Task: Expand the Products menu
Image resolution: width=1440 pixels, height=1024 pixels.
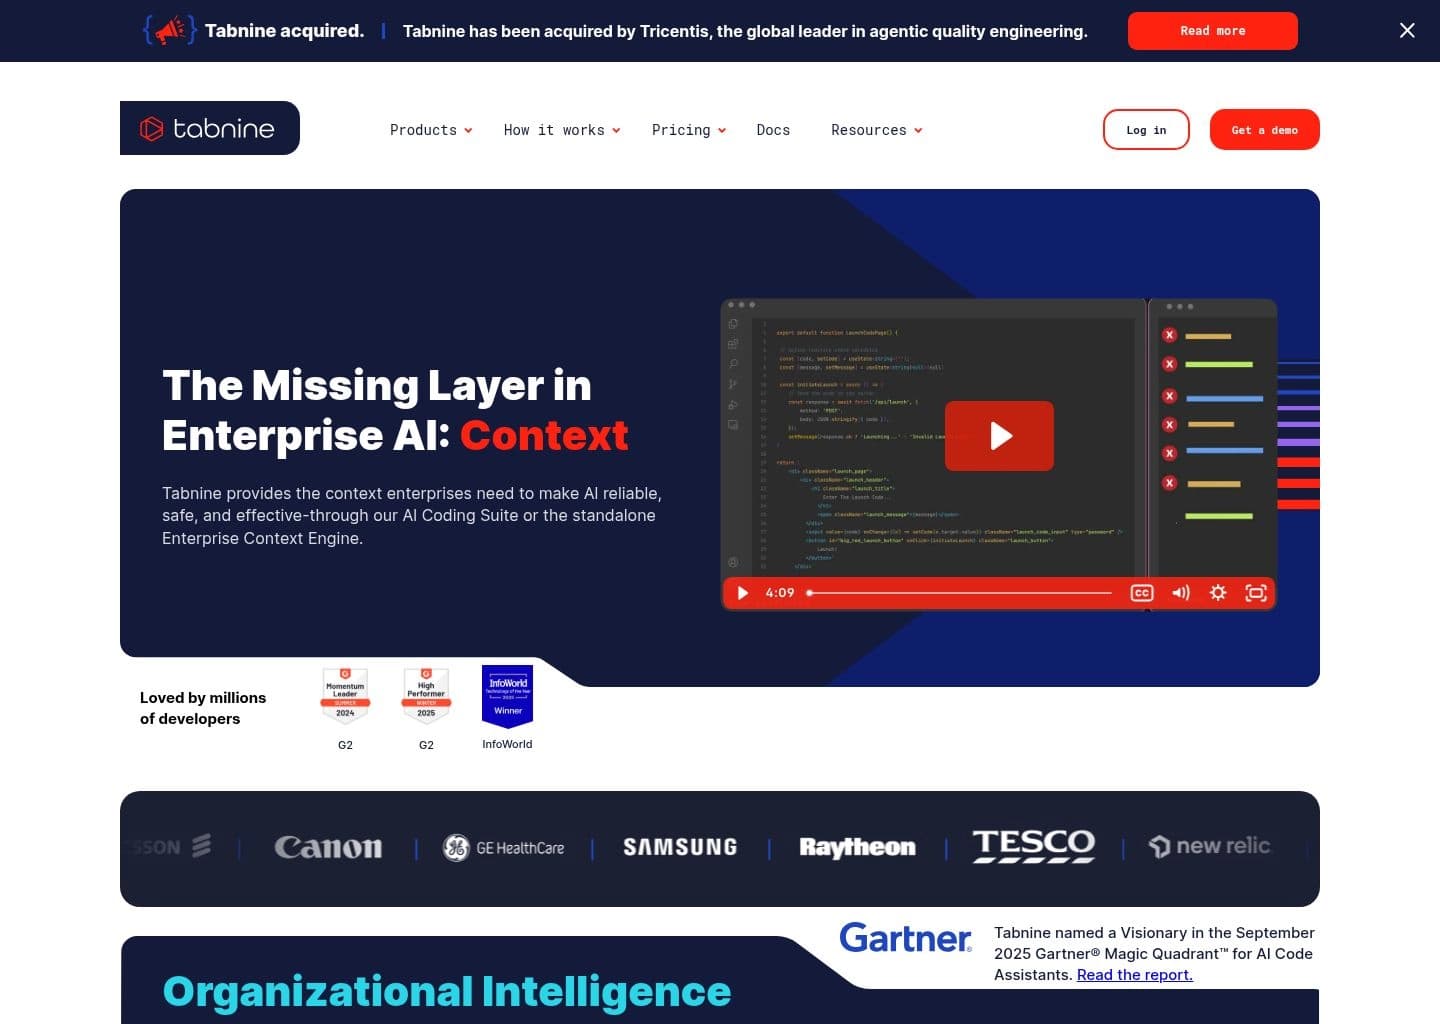Action: 431,130
